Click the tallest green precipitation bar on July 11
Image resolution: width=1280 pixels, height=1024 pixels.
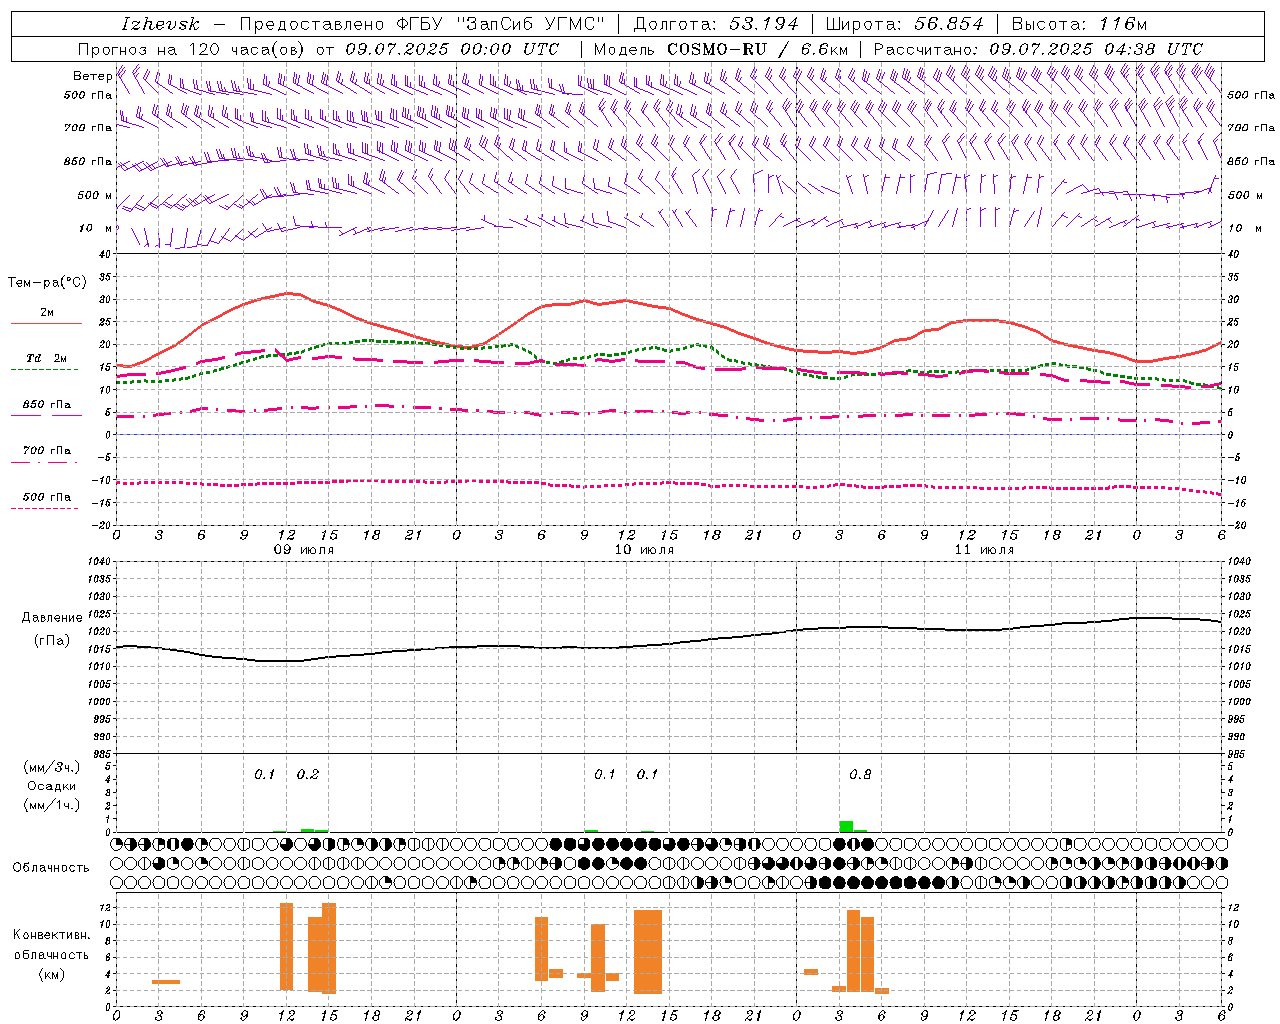point(846,826)
